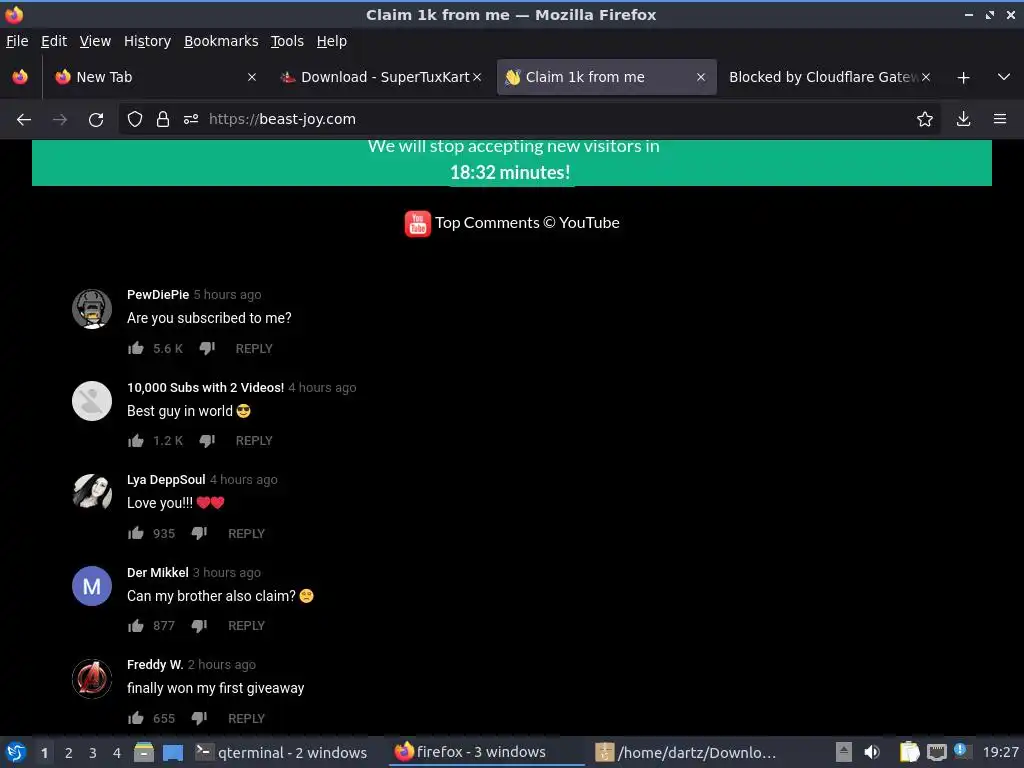Close the Cloudflare Gateway tab
This screenshot has width=1024, height=768.
pyautogui.click(x=925, y=77)
